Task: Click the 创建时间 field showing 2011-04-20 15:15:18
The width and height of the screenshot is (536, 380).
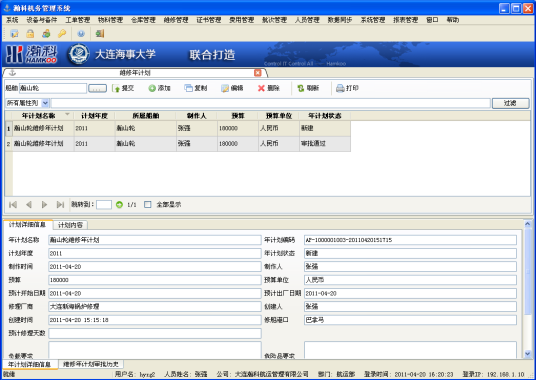Action: tap(155, 320)
